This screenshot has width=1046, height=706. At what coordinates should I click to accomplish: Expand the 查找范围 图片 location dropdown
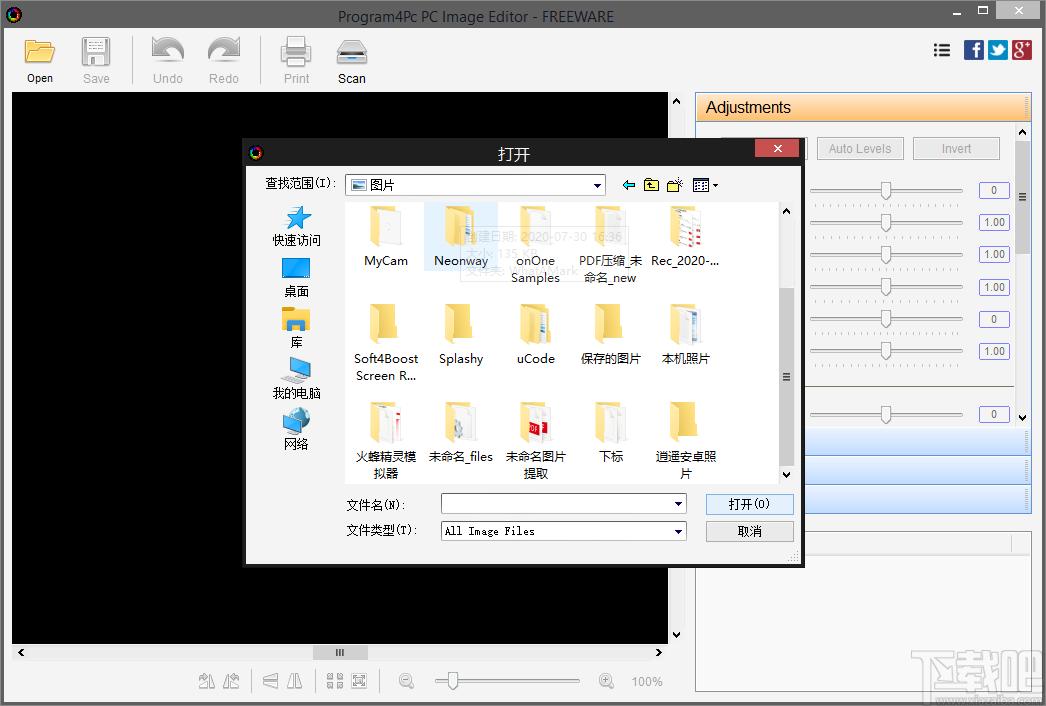597,185
